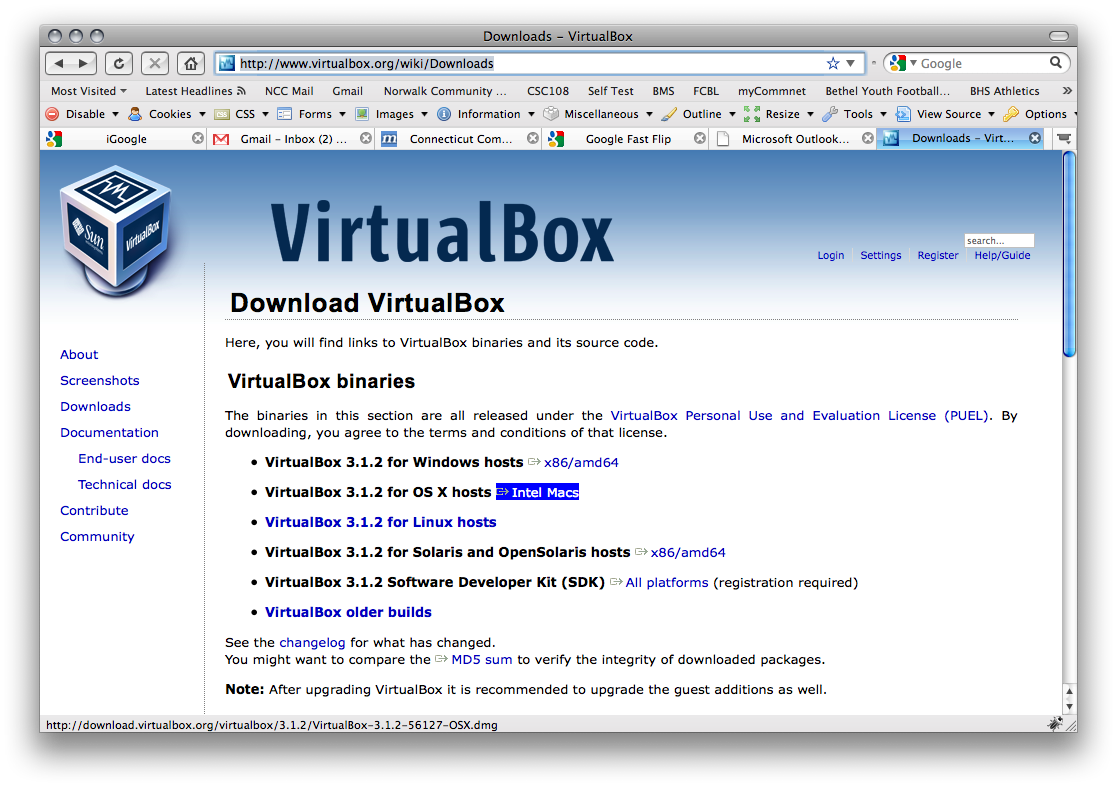Click the Miscellaneous toolbar icon
The height and width of the screenshot is (787, 1117).
pos(551,114)
